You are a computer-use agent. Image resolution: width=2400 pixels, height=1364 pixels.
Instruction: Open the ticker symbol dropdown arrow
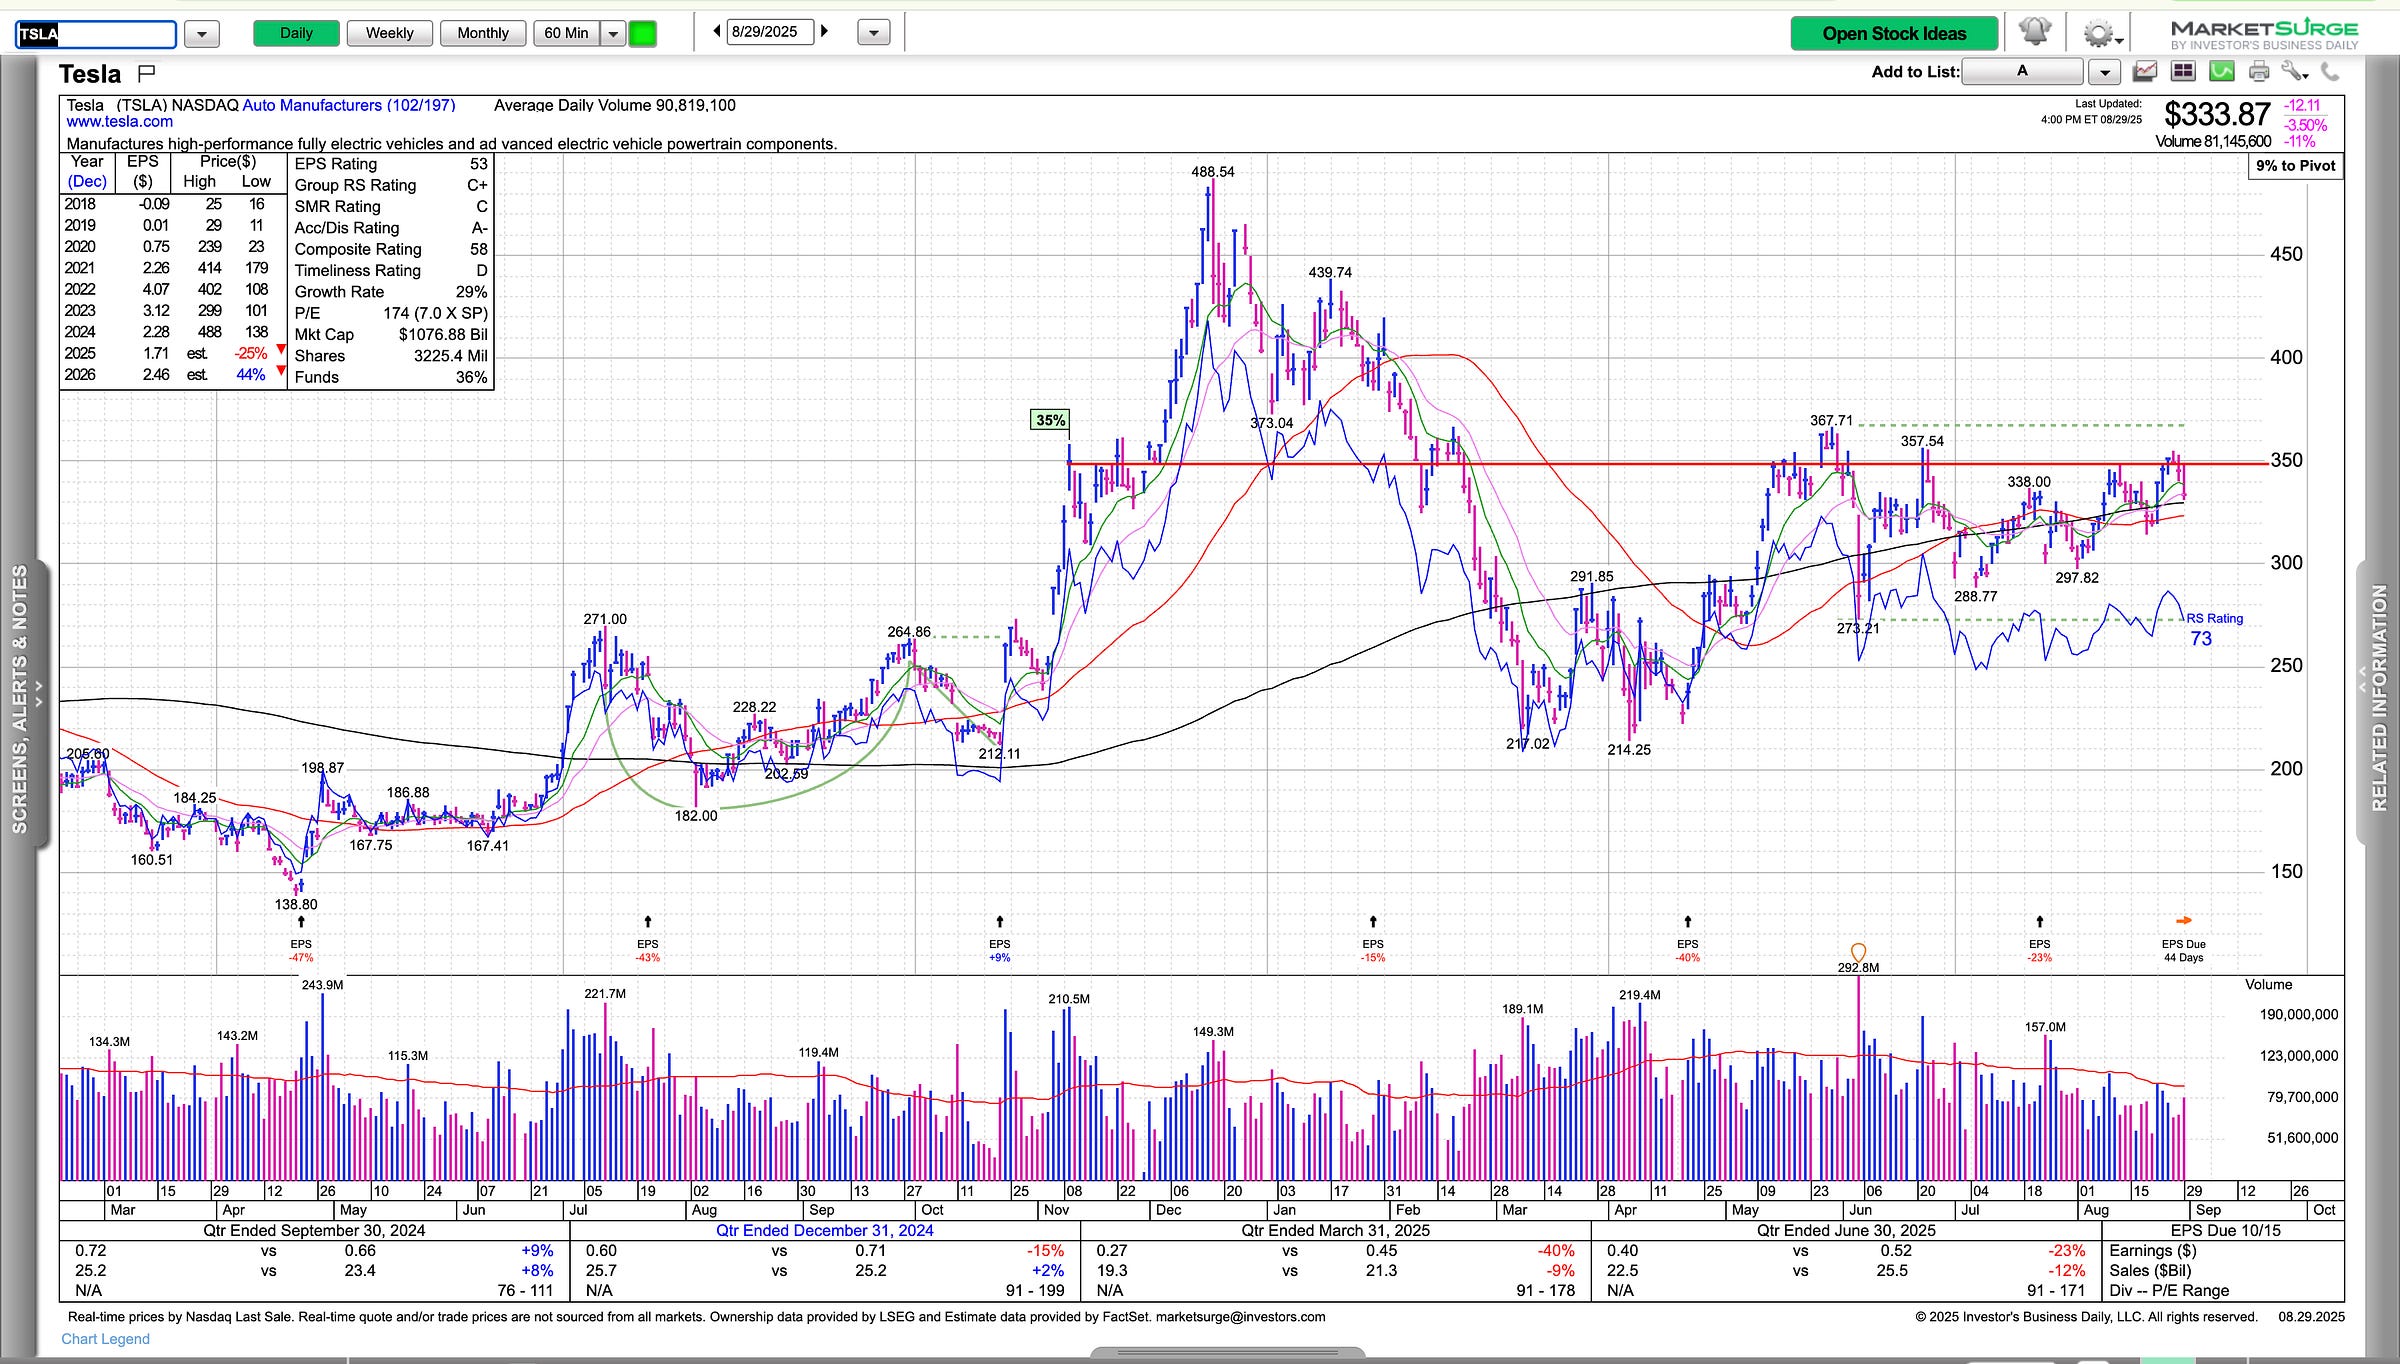(202, 34)
